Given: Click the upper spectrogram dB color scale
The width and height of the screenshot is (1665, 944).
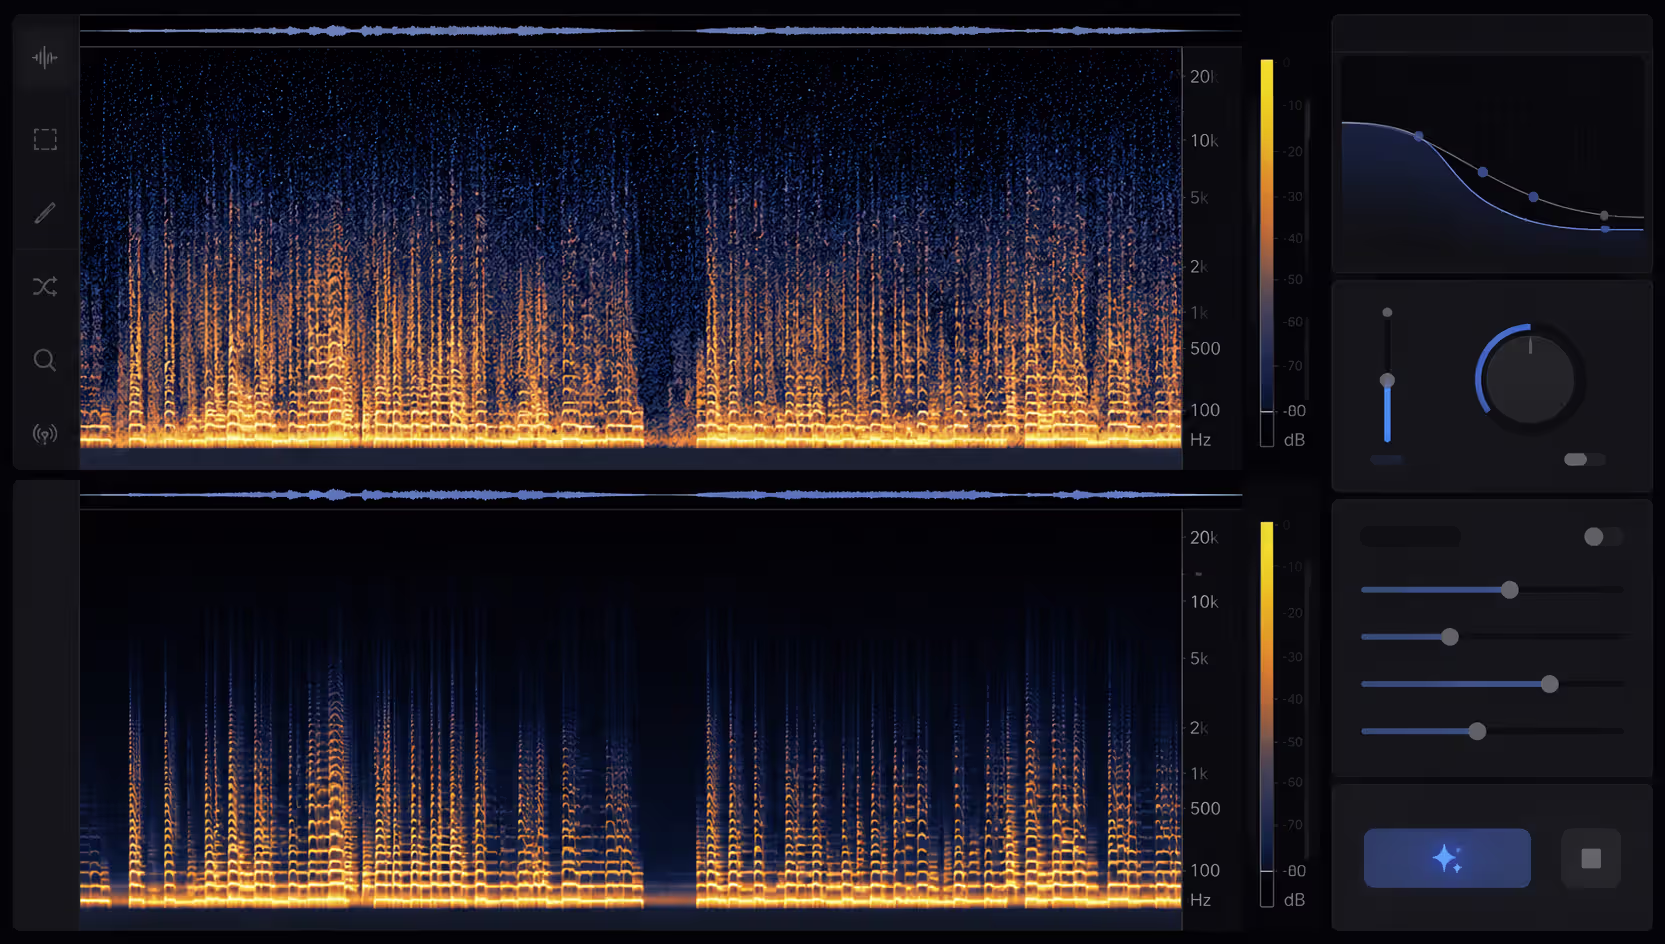Looking at the screenshot, I should [x=1267, y=253].
